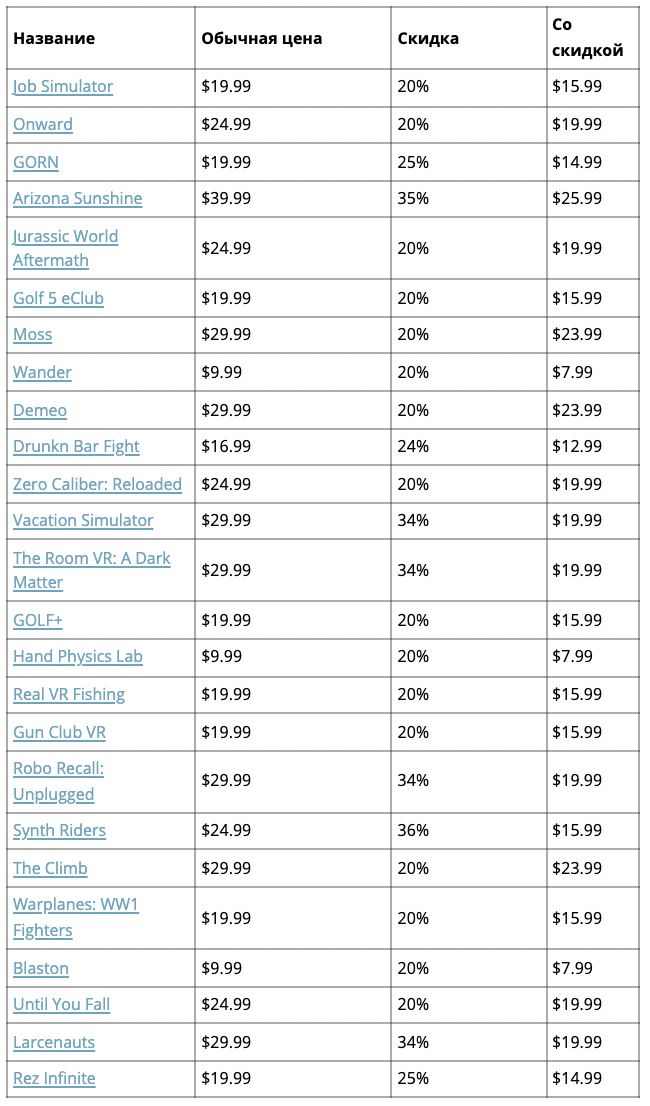Click the GOLF+ link

[38, 620]
